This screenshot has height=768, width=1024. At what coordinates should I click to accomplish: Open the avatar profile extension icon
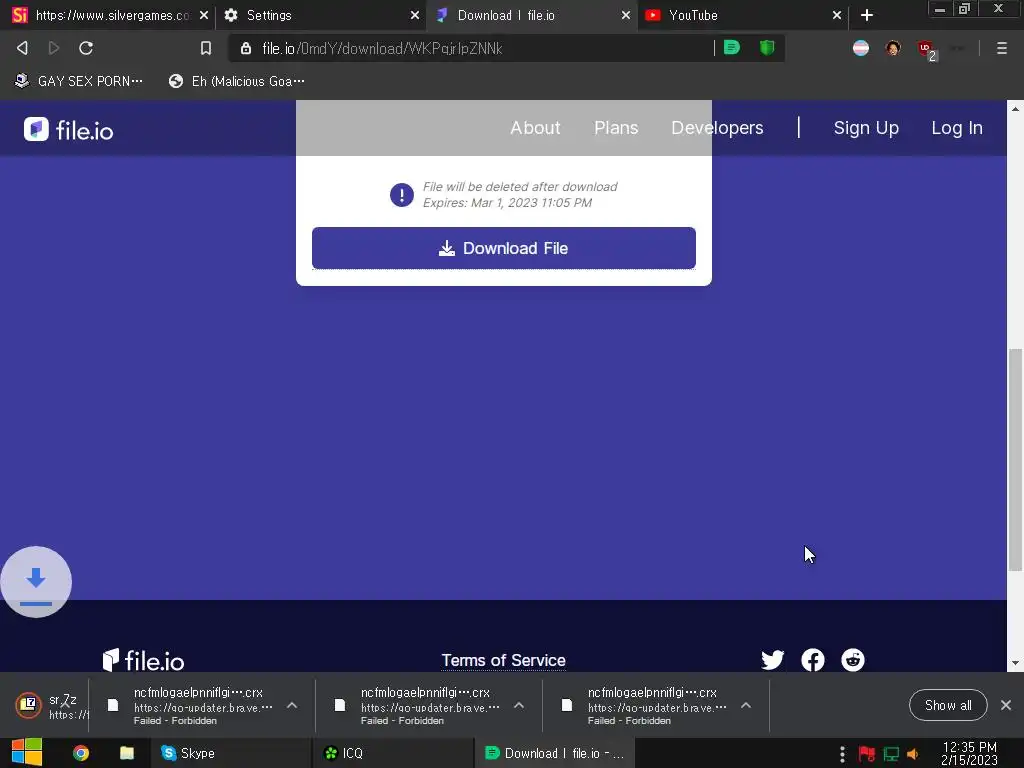[x=893, y=48]
